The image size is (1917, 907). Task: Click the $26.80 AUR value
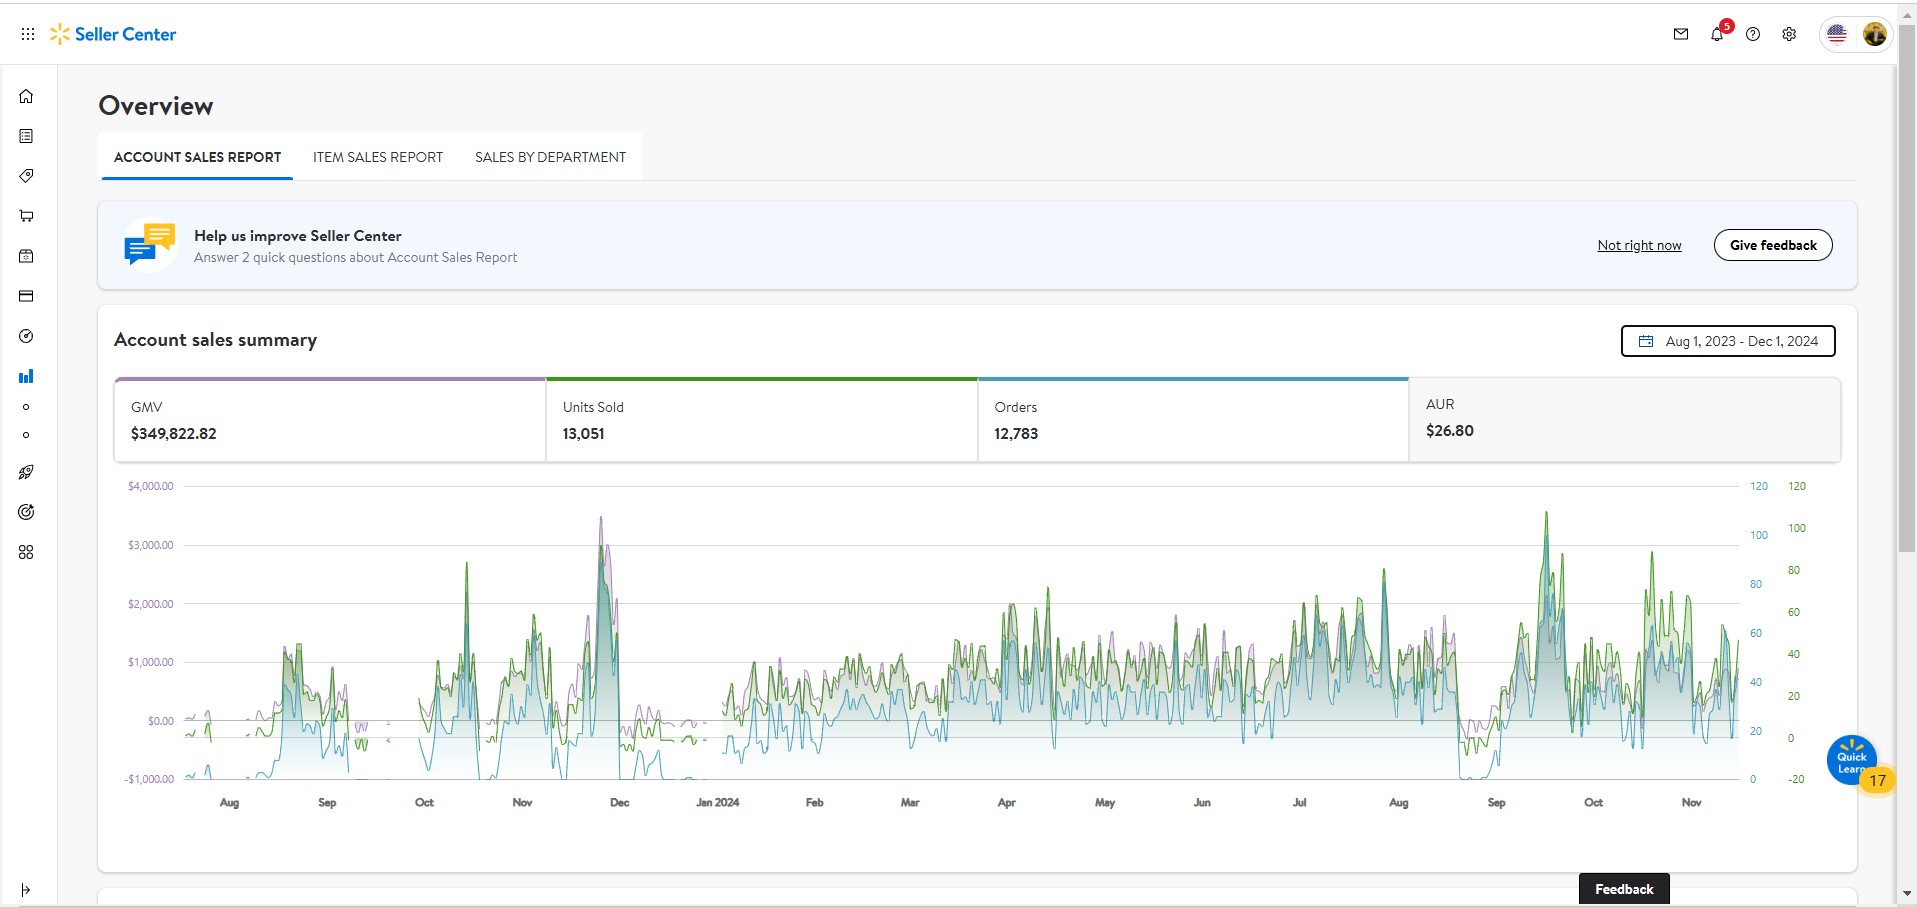click(1450, 431)
